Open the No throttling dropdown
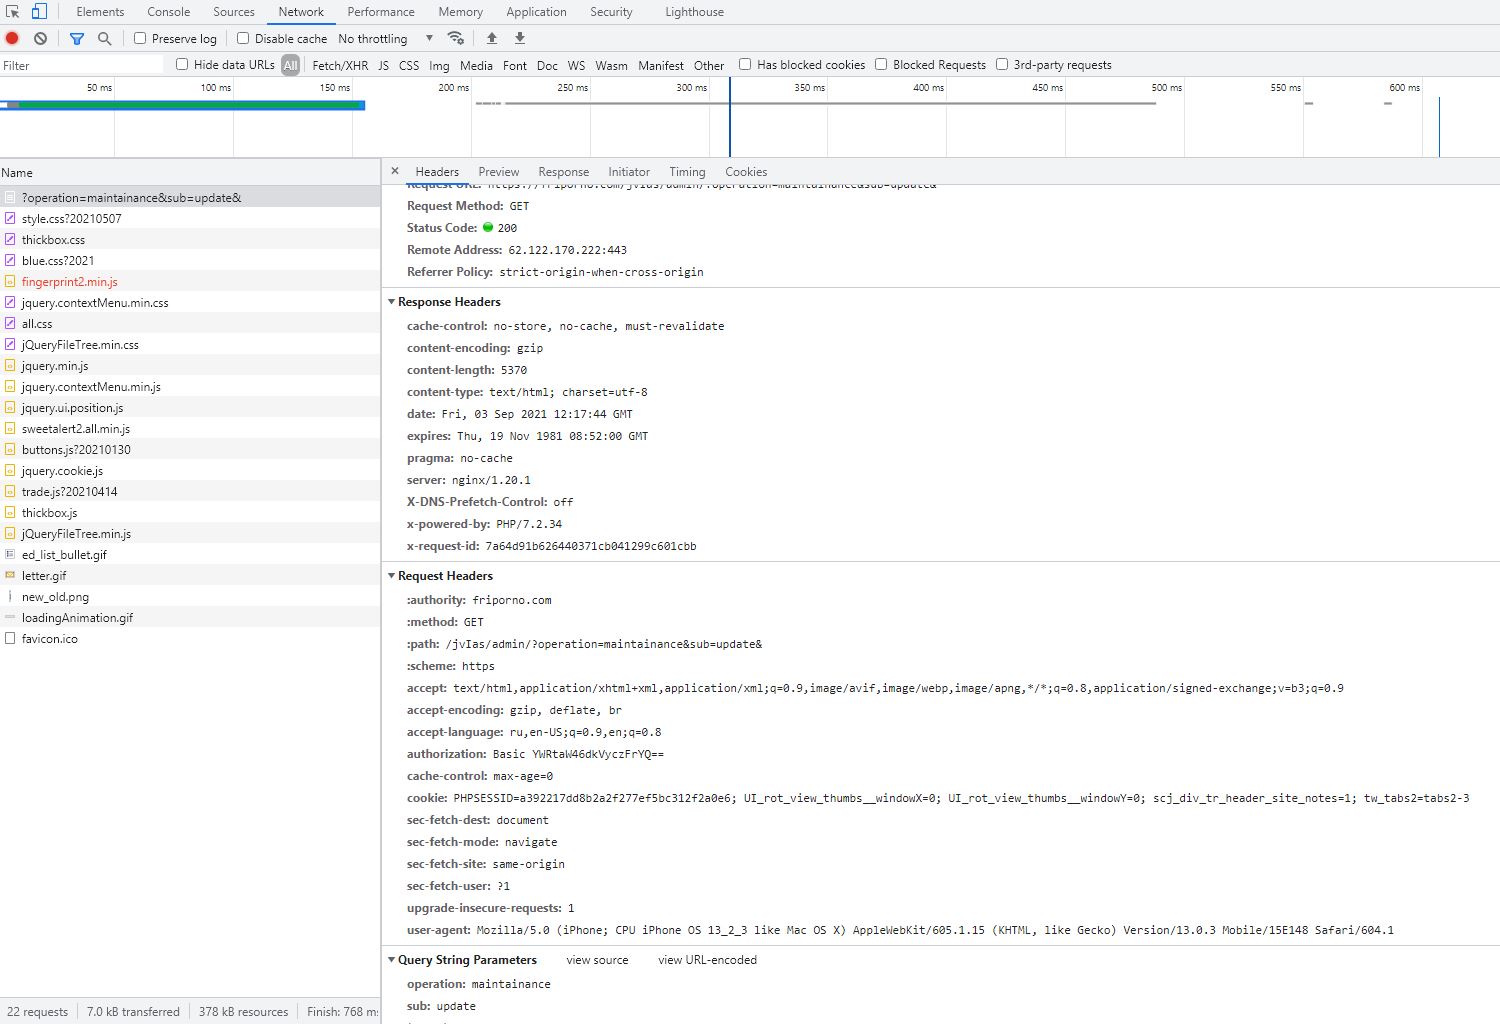1500x1024 pixels. (385, 38)
